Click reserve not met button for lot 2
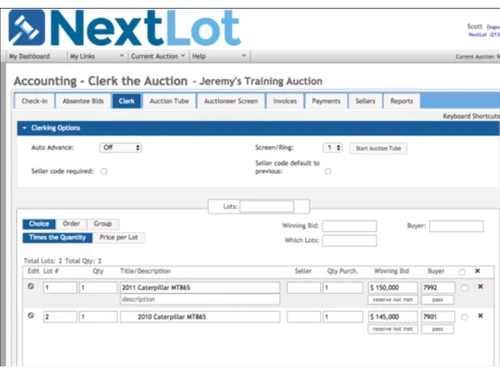Image resolution: width=500 pixels, height=375 pixels. coord(393,329)
